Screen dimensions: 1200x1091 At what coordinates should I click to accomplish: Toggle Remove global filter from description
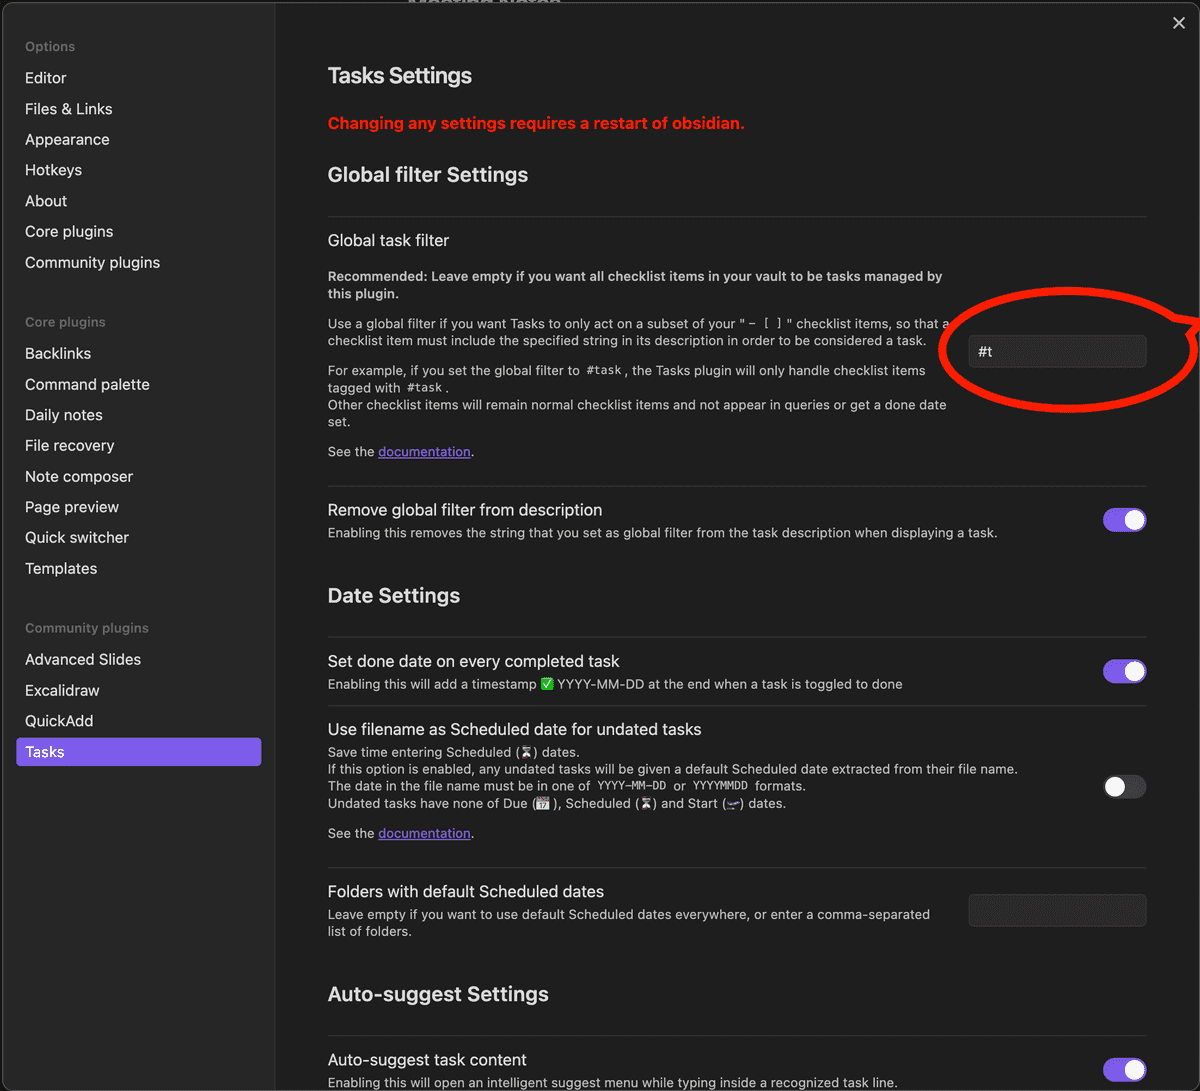(x=1124, y=520)
